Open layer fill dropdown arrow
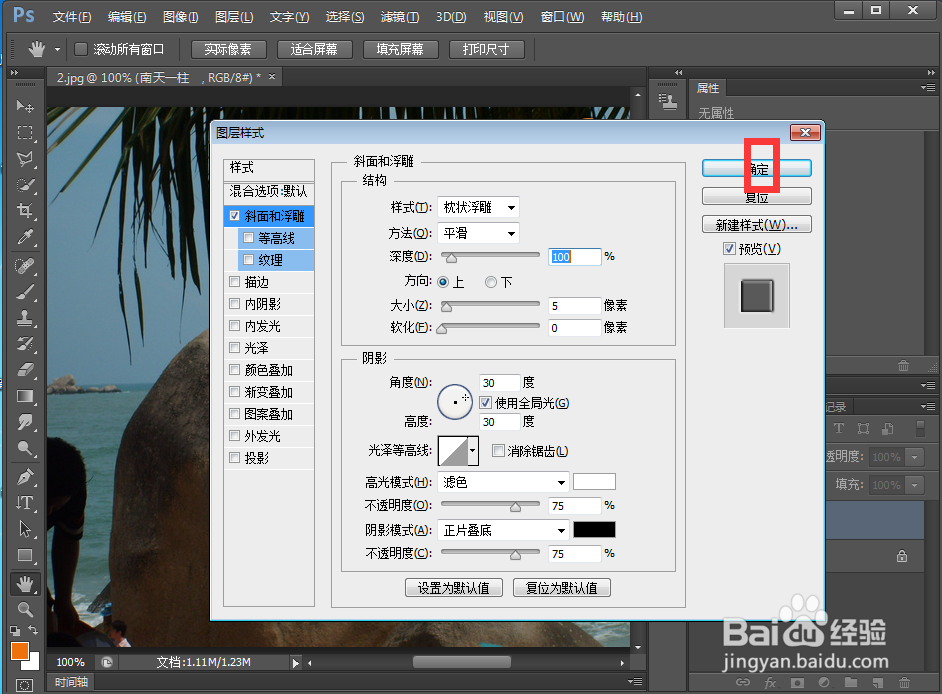This screenshot has width=942, height=694. (x=914, y=484)
